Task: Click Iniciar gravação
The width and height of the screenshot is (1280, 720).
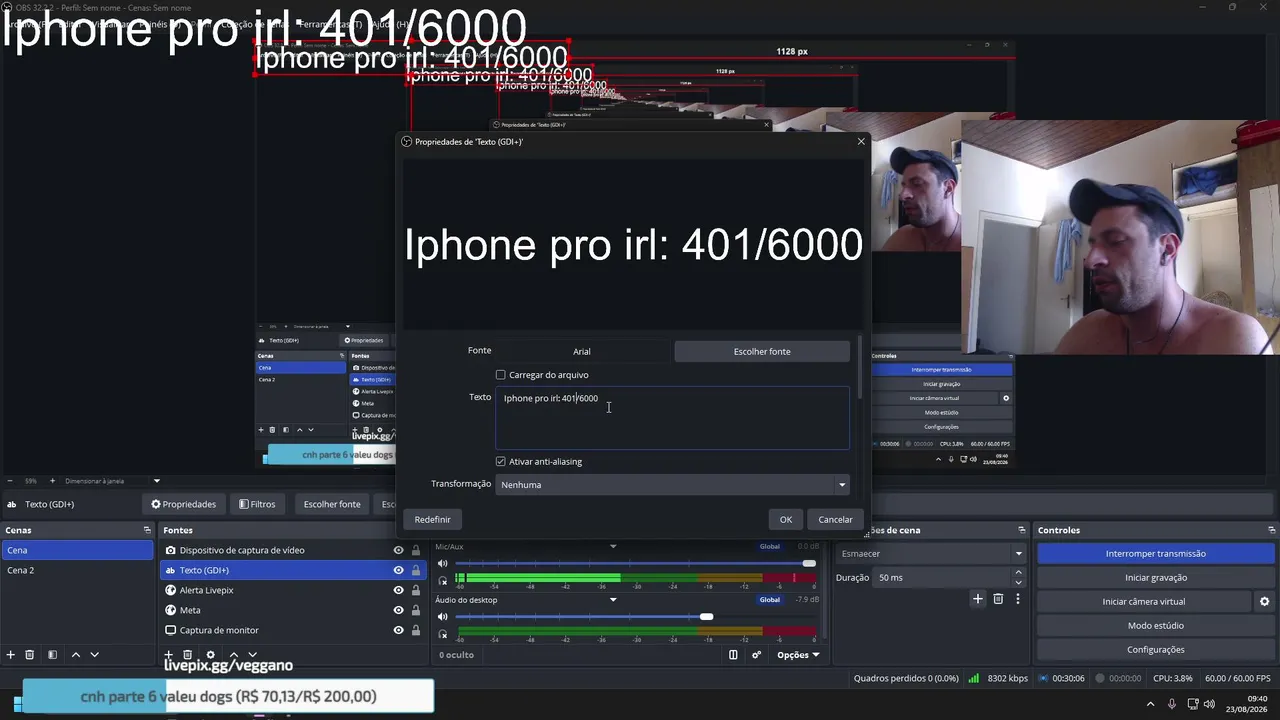Action: 1156,578
